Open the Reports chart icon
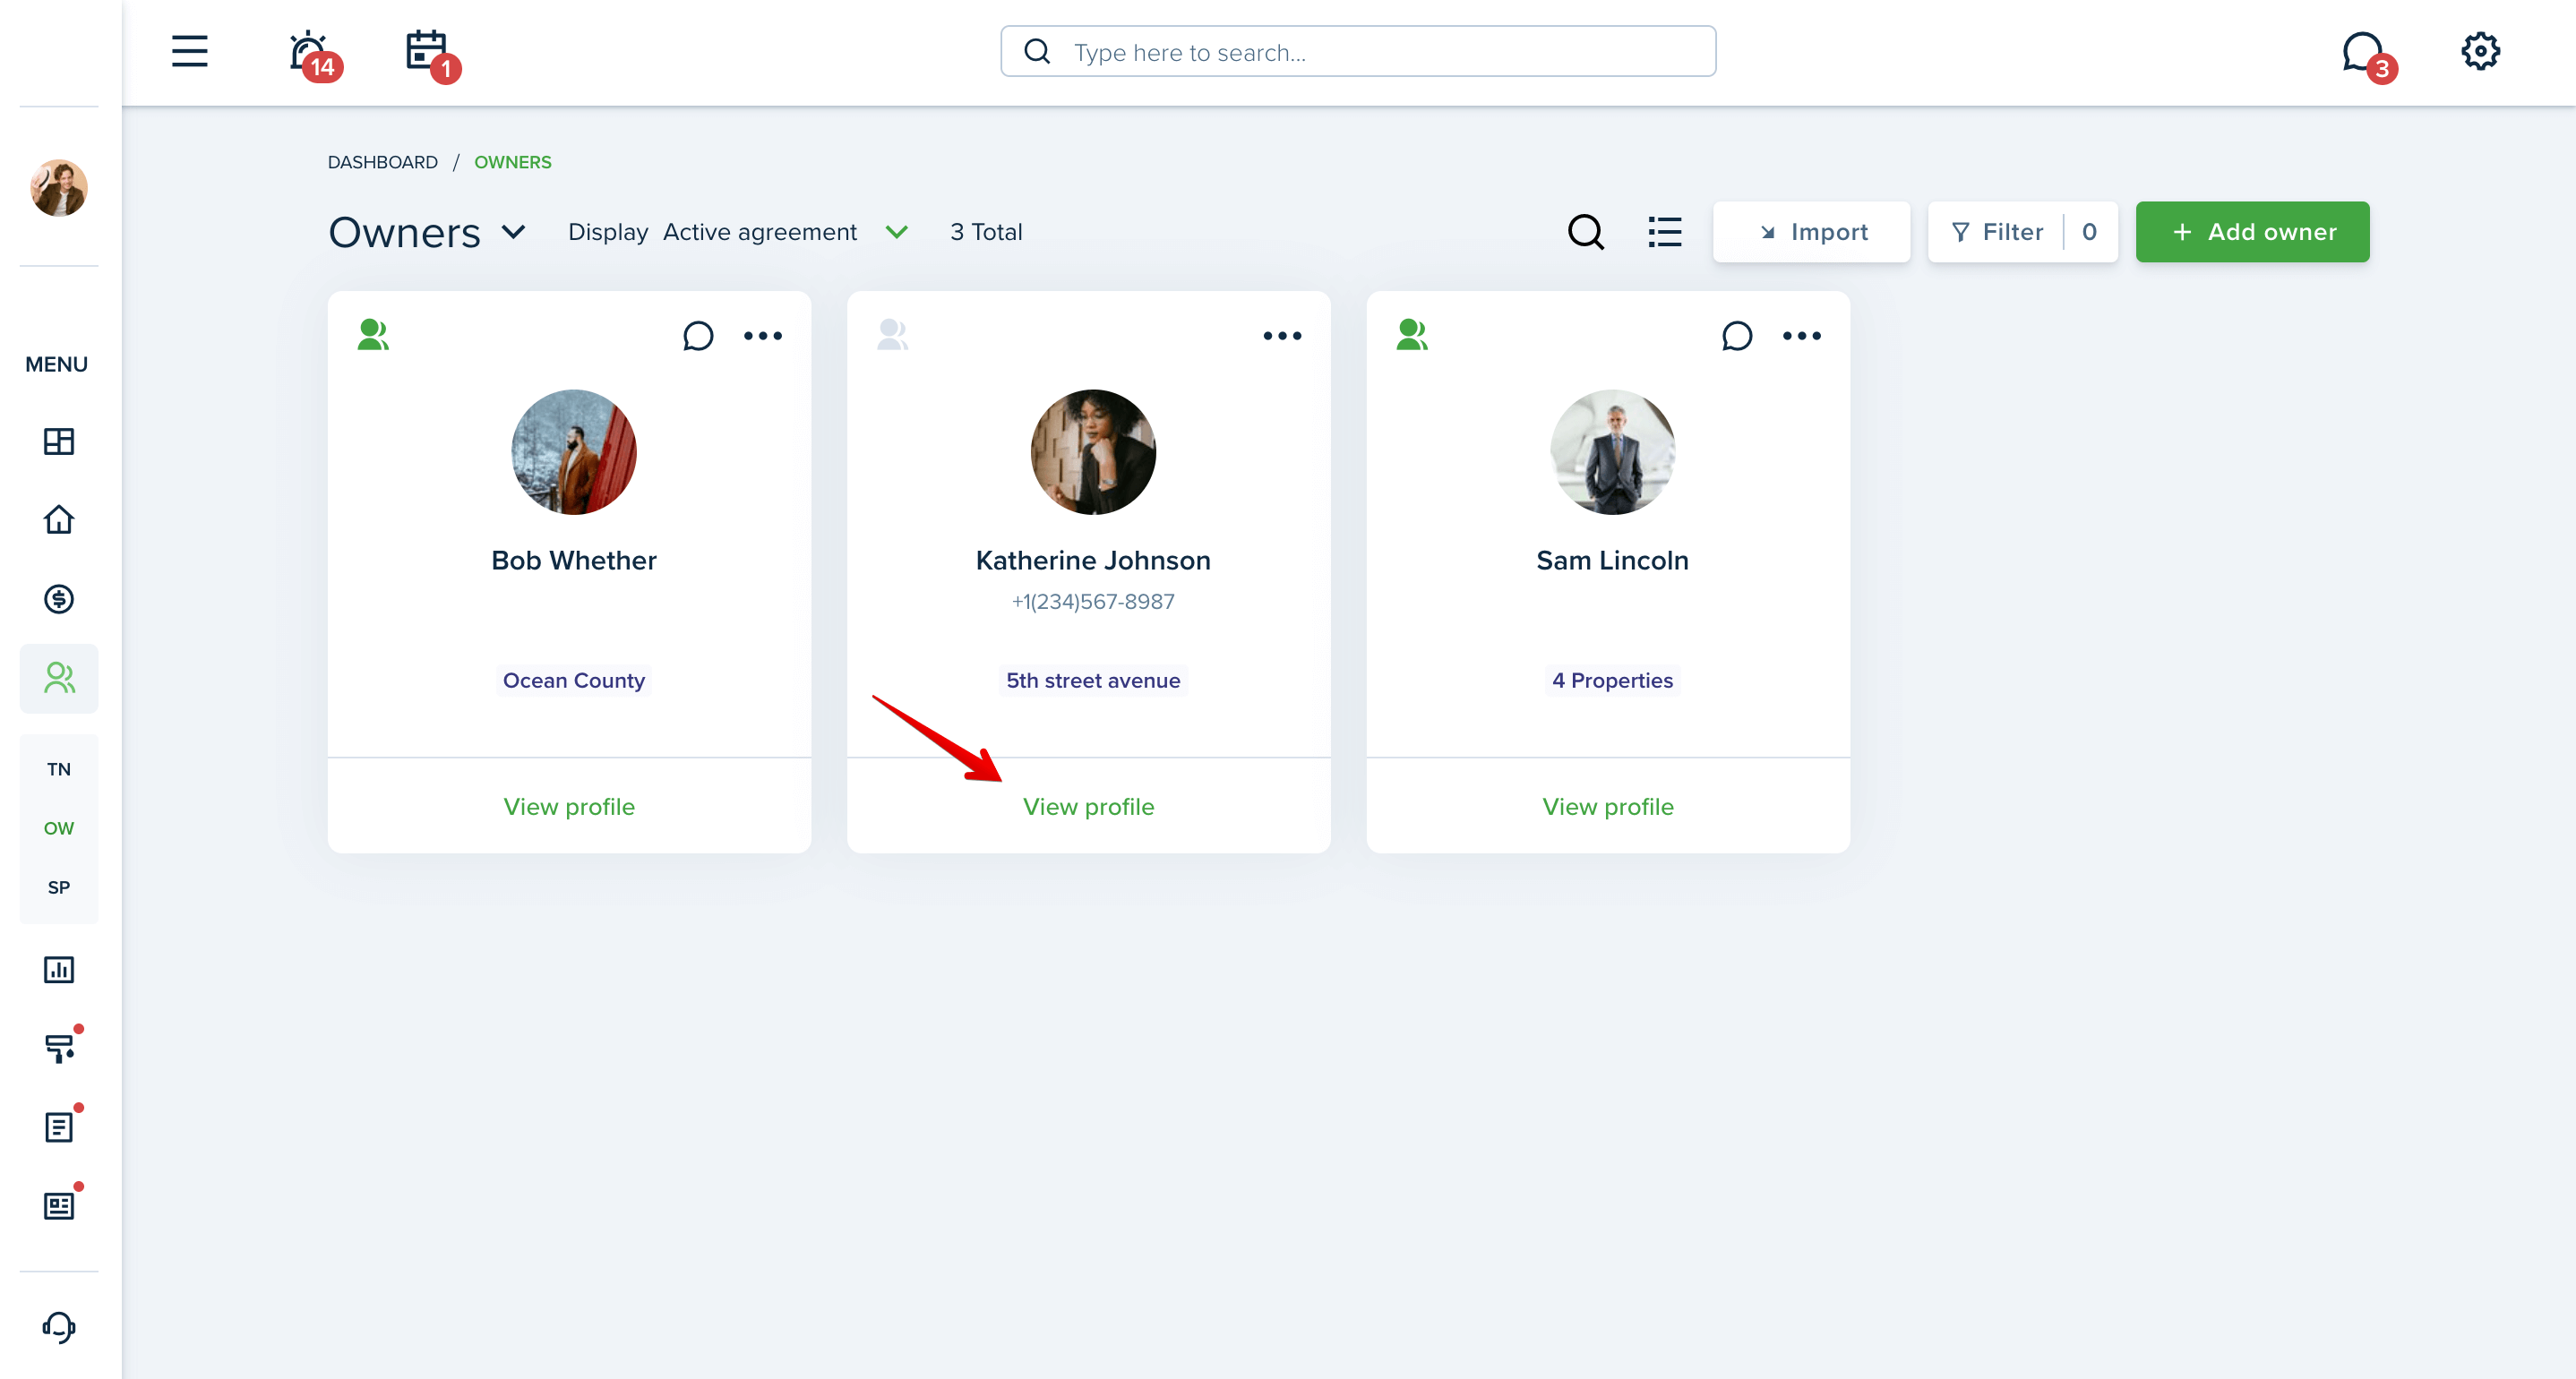The height and width of the screenshot is (1379, 2576). pyautogui.click(x=59, y=969)
